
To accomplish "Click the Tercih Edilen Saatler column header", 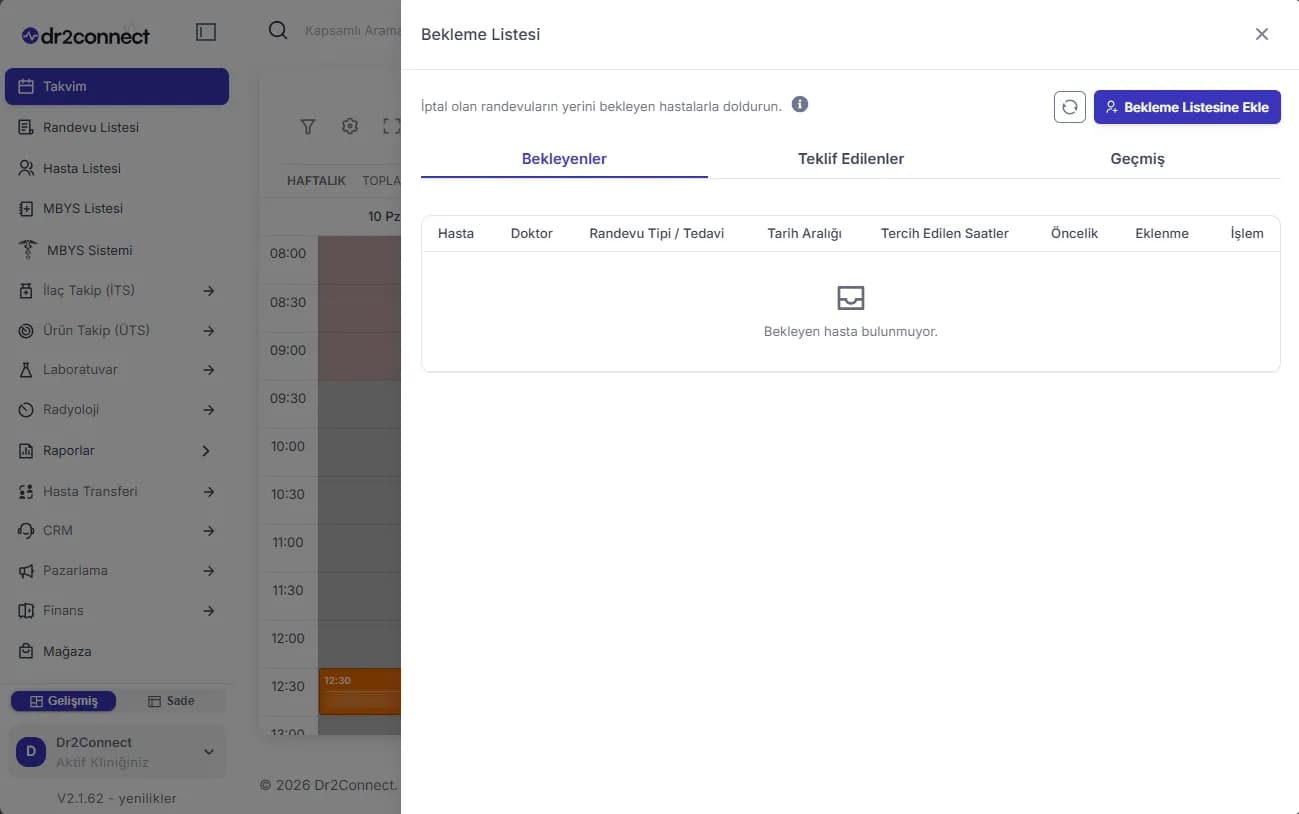I will [x=945, y=233].
